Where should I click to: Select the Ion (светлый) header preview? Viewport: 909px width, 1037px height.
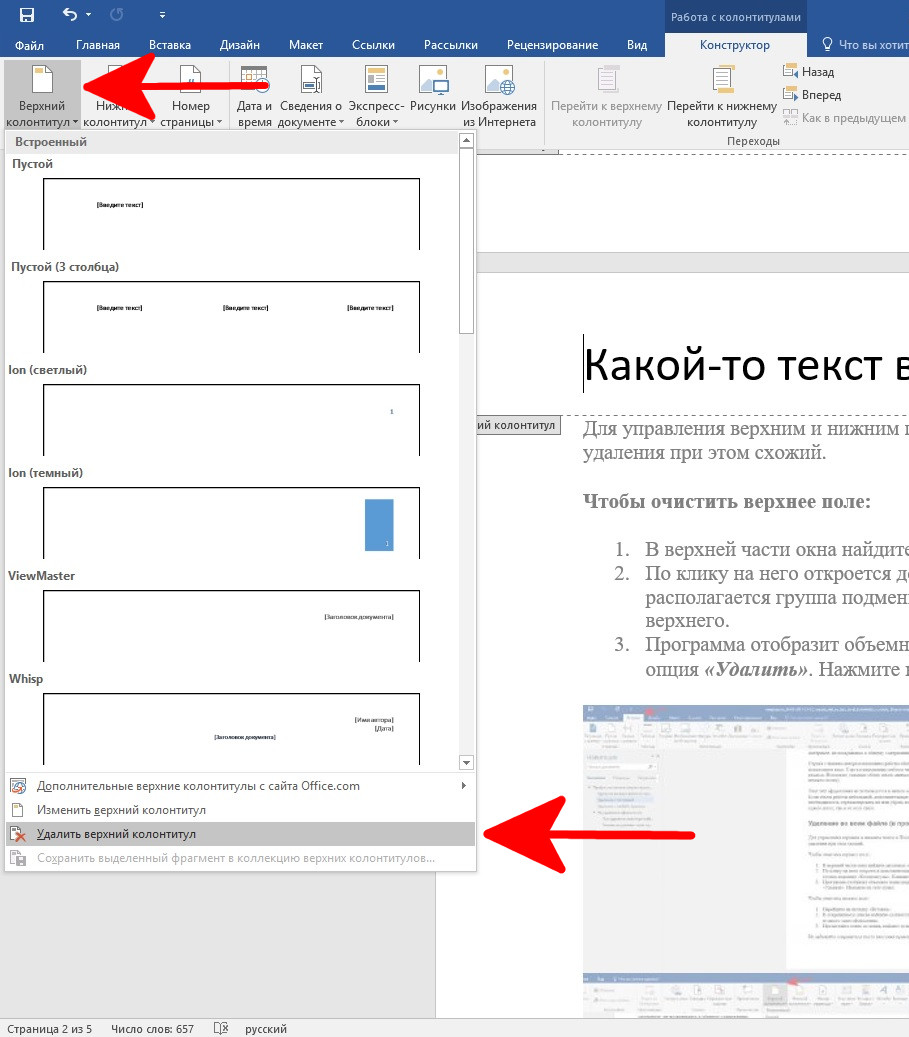(x=232, y=420)
